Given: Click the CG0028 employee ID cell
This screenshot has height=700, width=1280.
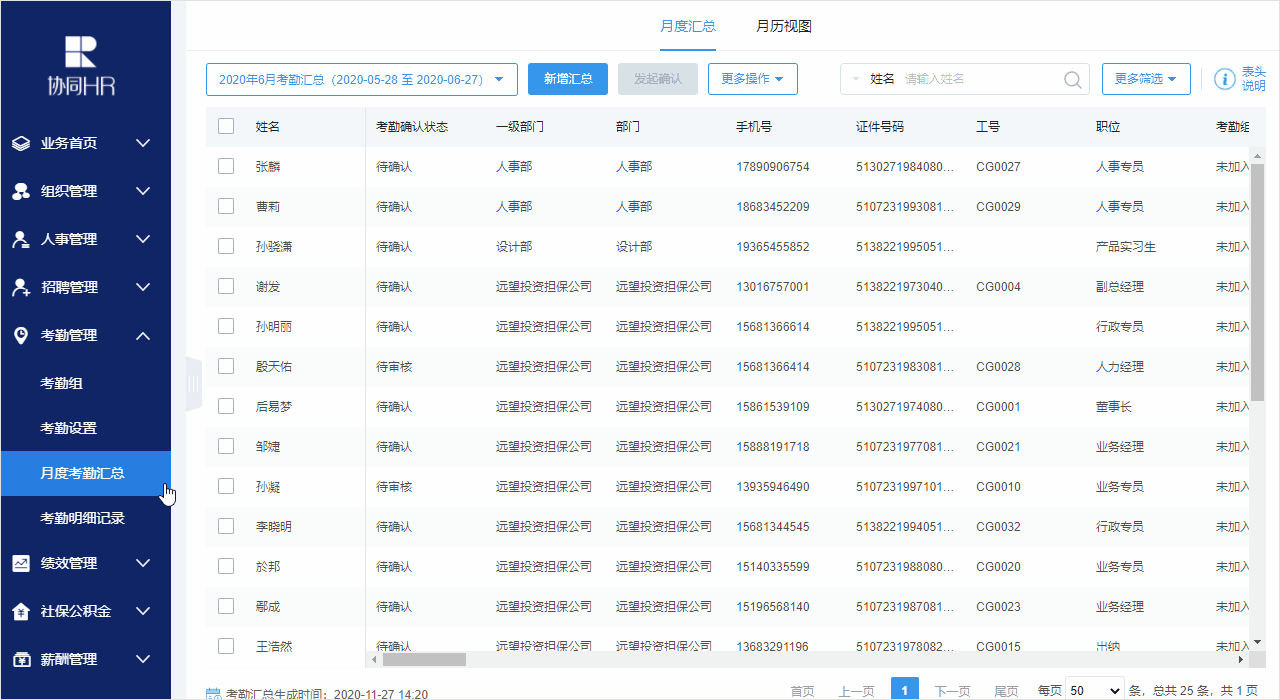Looking at the screenshot, I should (x=998, y=367).
